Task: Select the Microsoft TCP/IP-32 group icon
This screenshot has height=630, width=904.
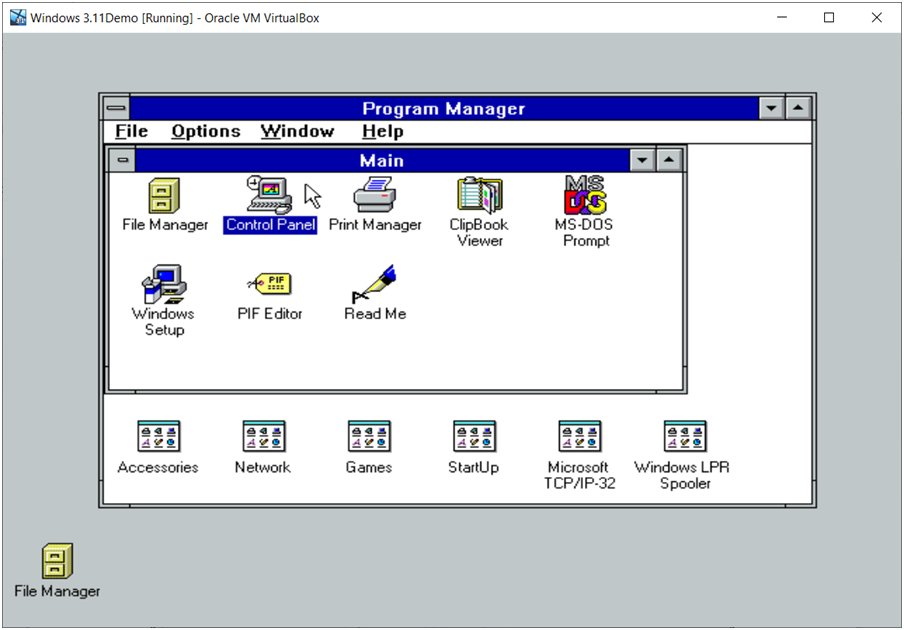Action: [x=579, y=436]
